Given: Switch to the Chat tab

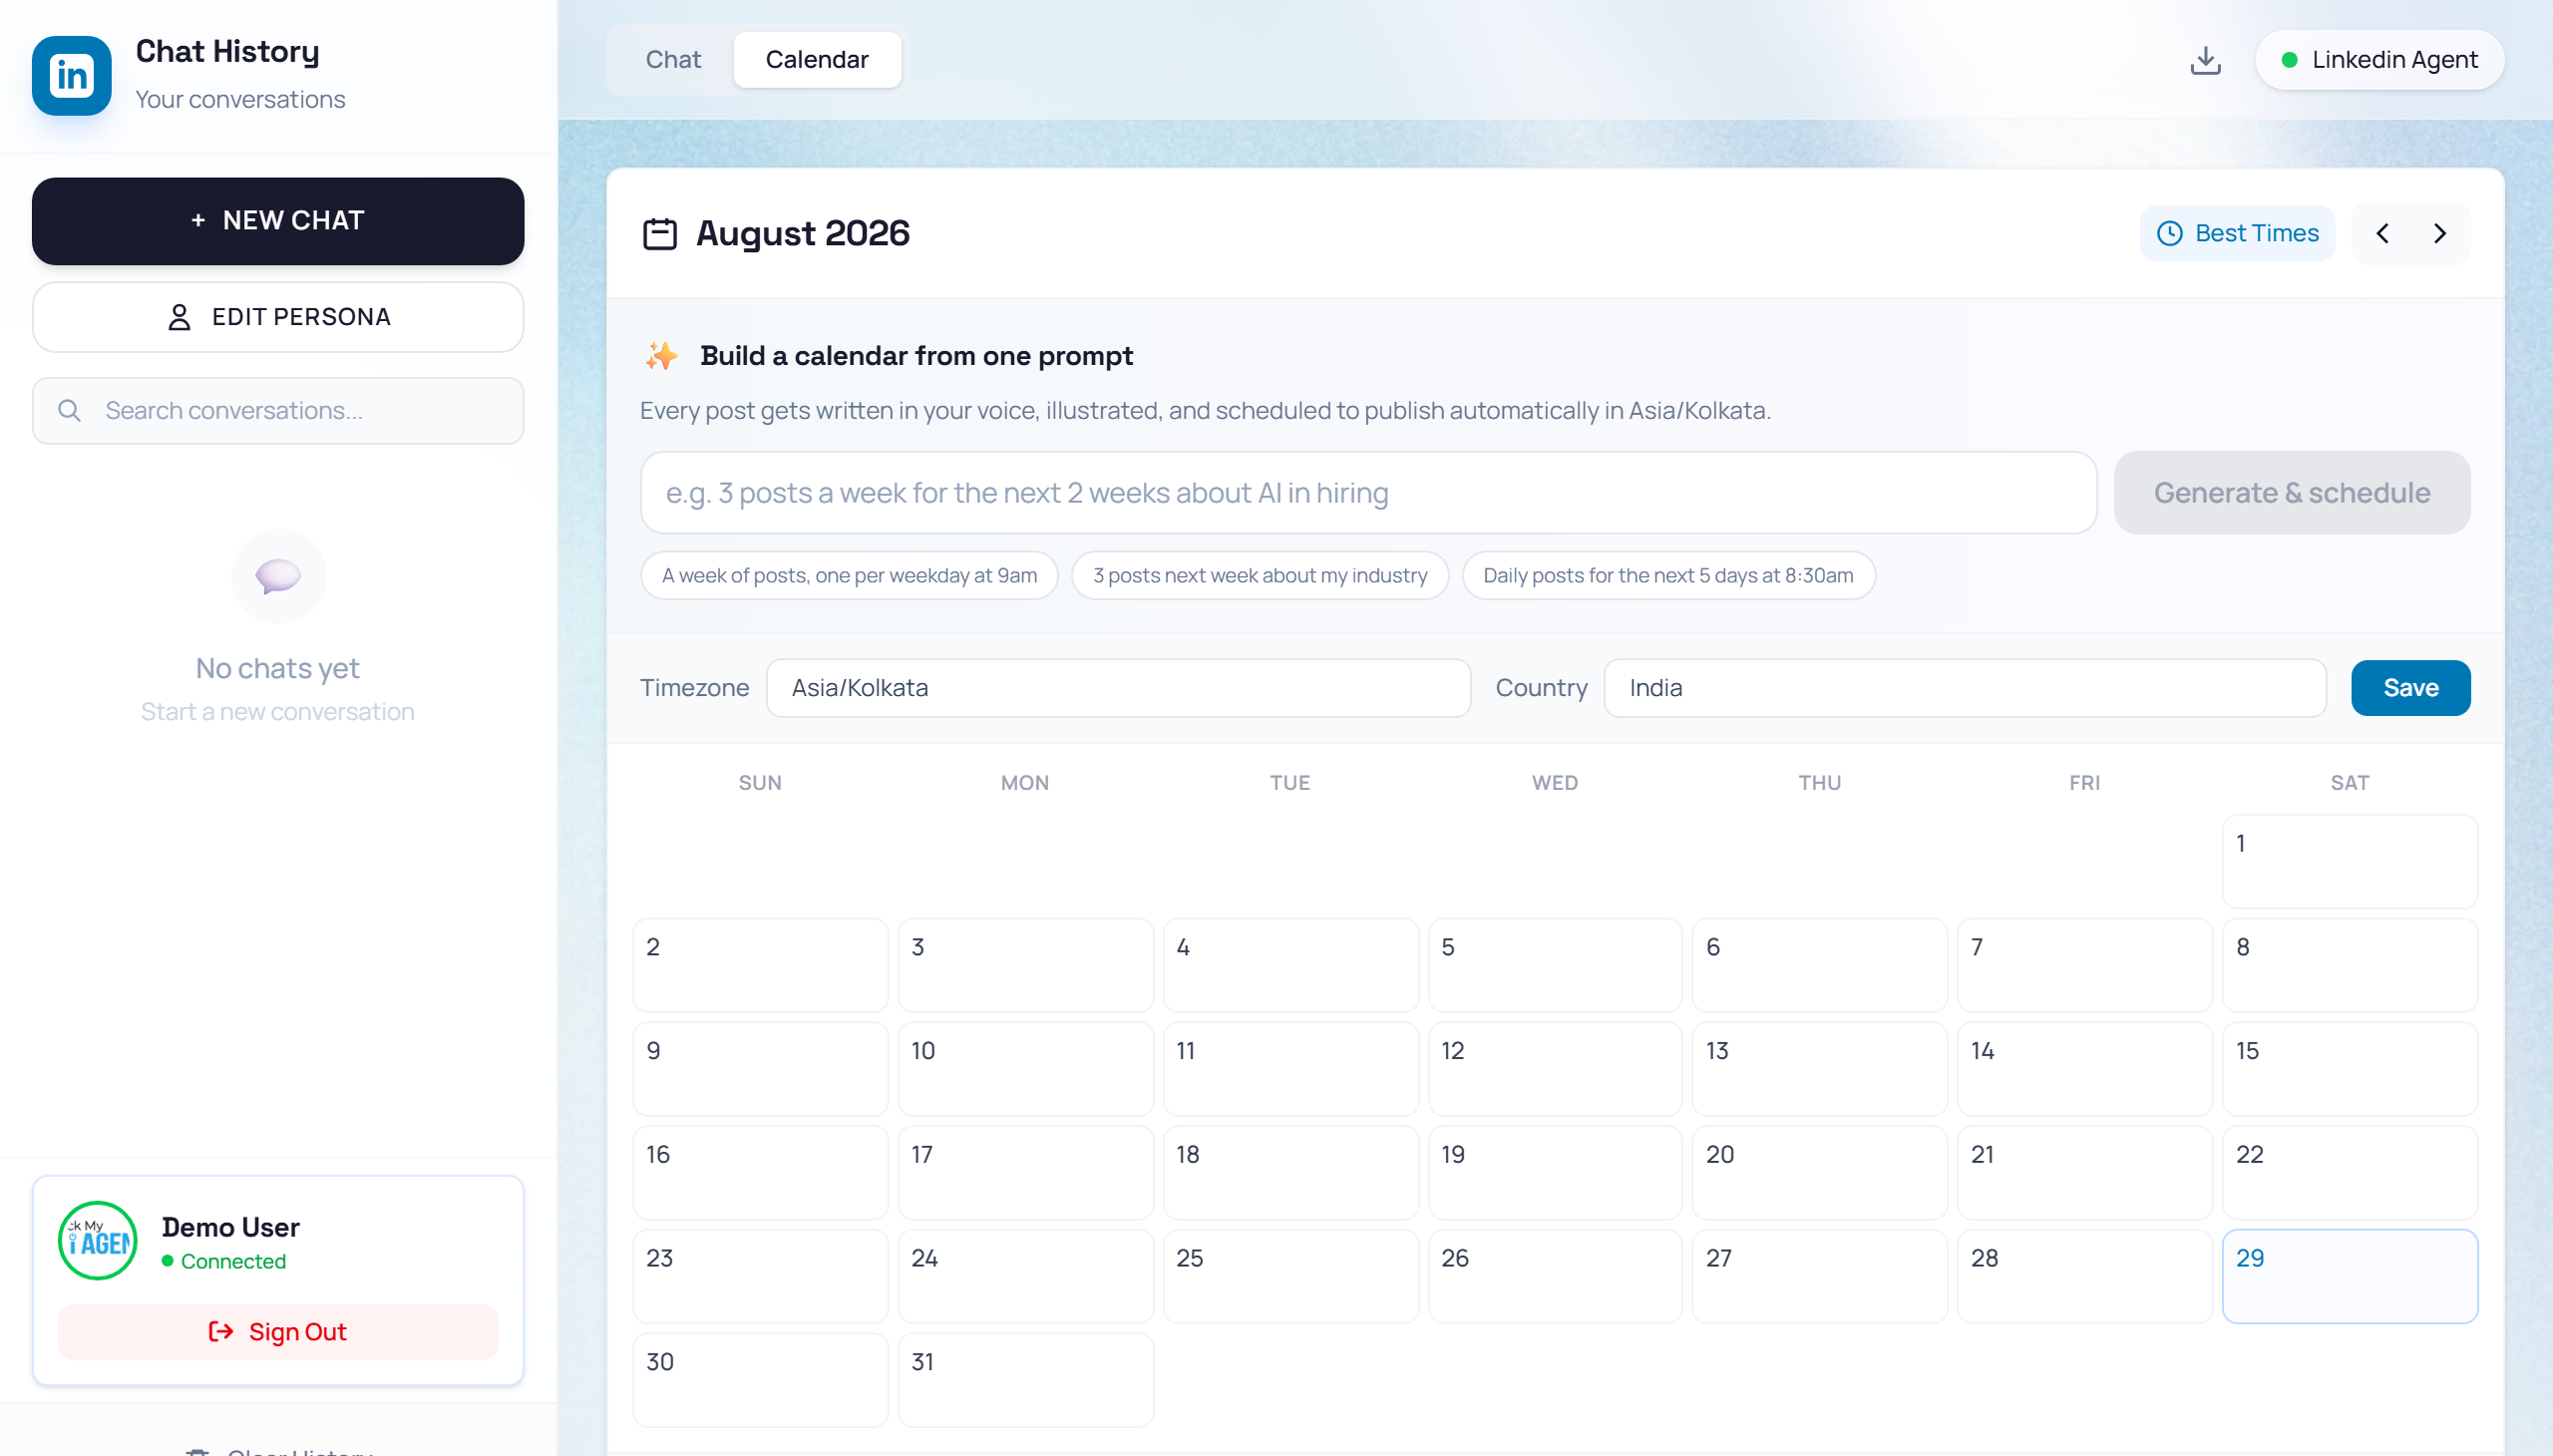Looking at the screenshot, I should [x=673, y=60].
